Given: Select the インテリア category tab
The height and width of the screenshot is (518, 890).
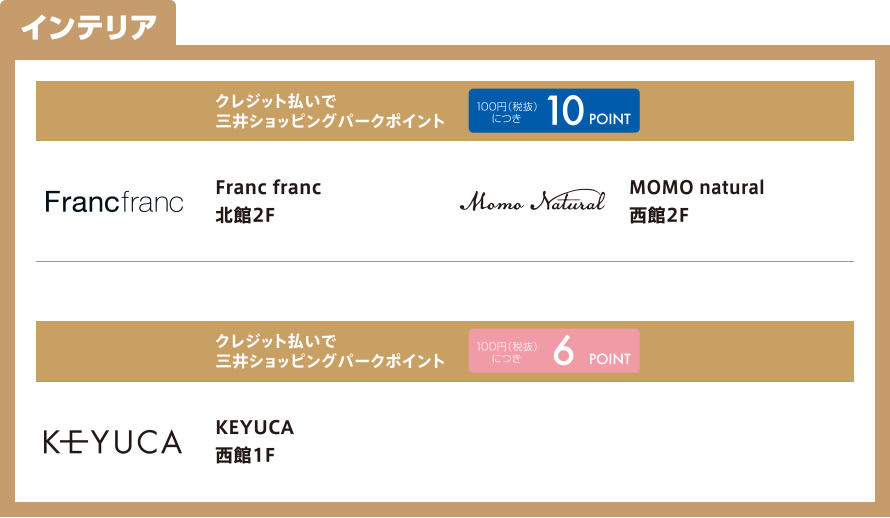Looking at the screenshot, I should (89, 27).
